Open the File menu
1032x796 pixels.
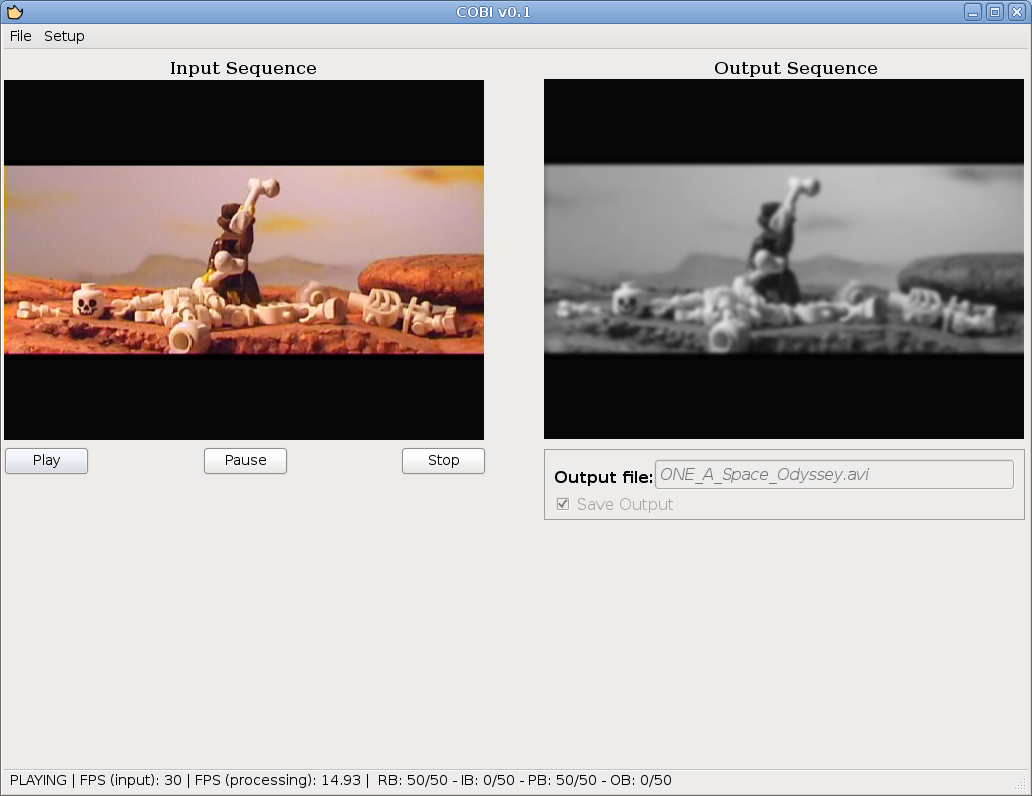pos(20,36)
